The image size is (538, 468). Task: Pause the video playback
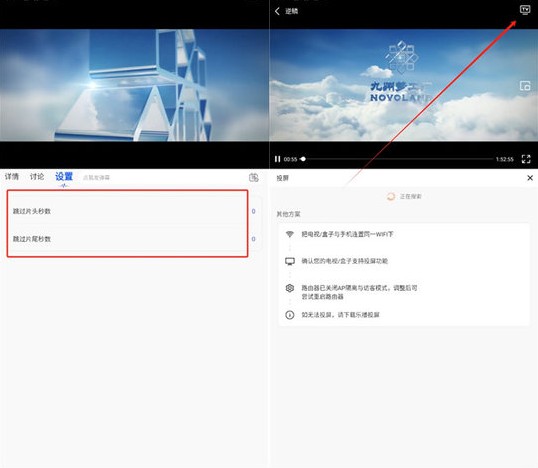(x=277, y=159)
